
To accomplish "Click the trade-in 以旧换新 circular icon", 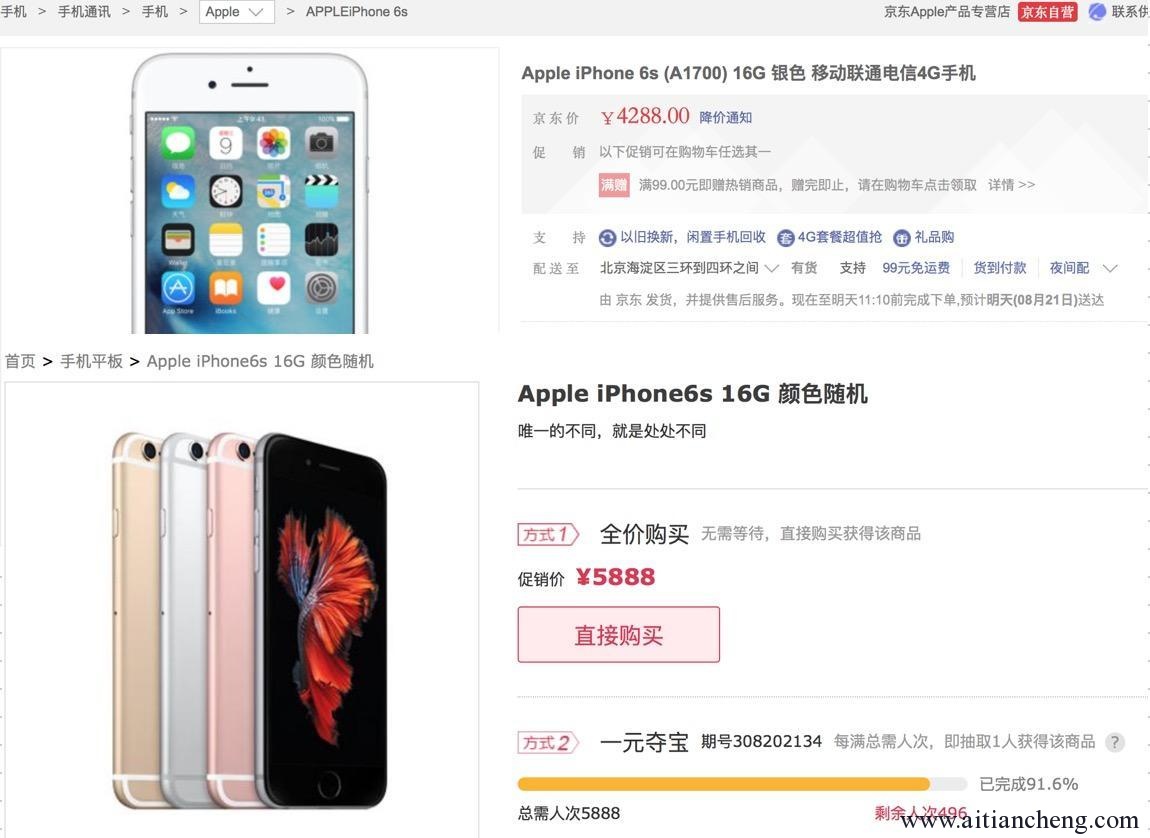I will coord(607,238).
